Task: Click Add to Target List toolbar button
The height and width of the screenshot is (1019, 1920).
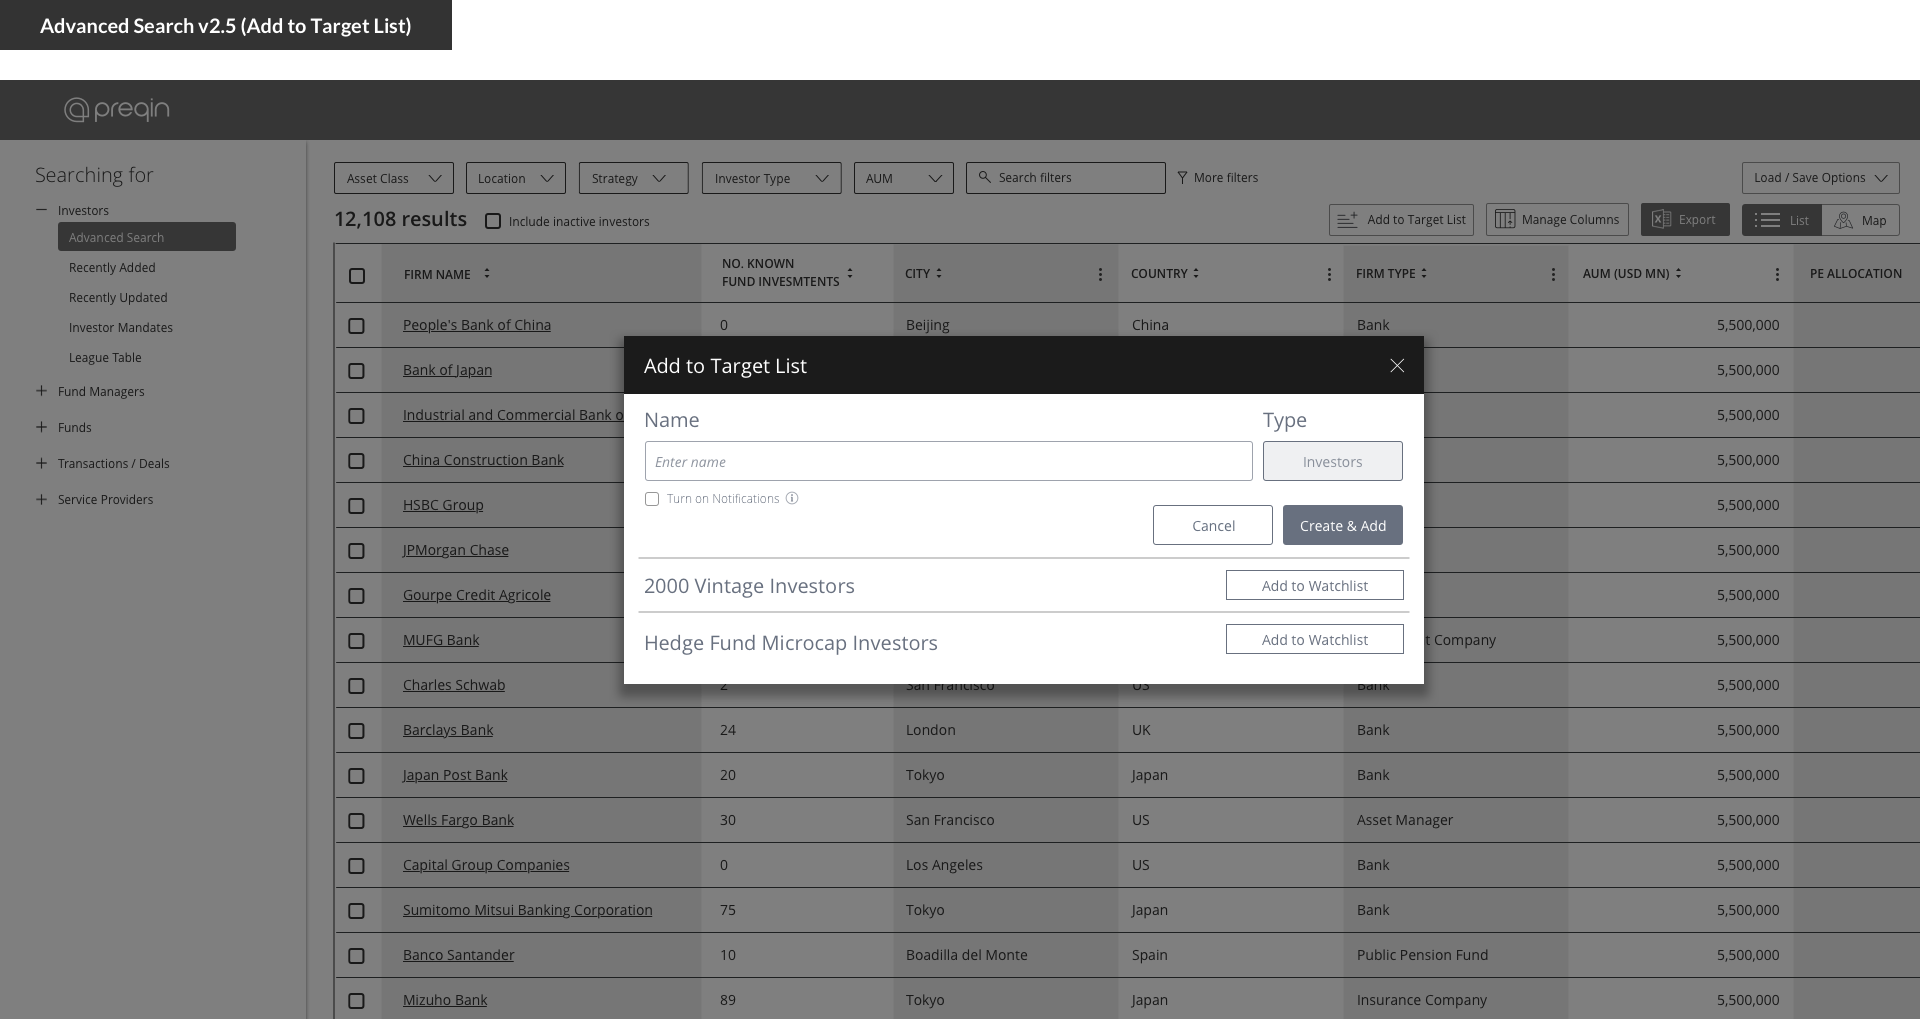Action: pyautogui.click(x=1401, y=220)
